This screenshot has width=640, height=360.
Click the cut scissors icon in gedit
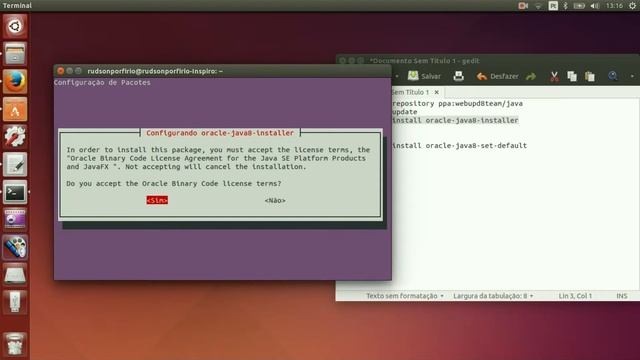[554, 76]
